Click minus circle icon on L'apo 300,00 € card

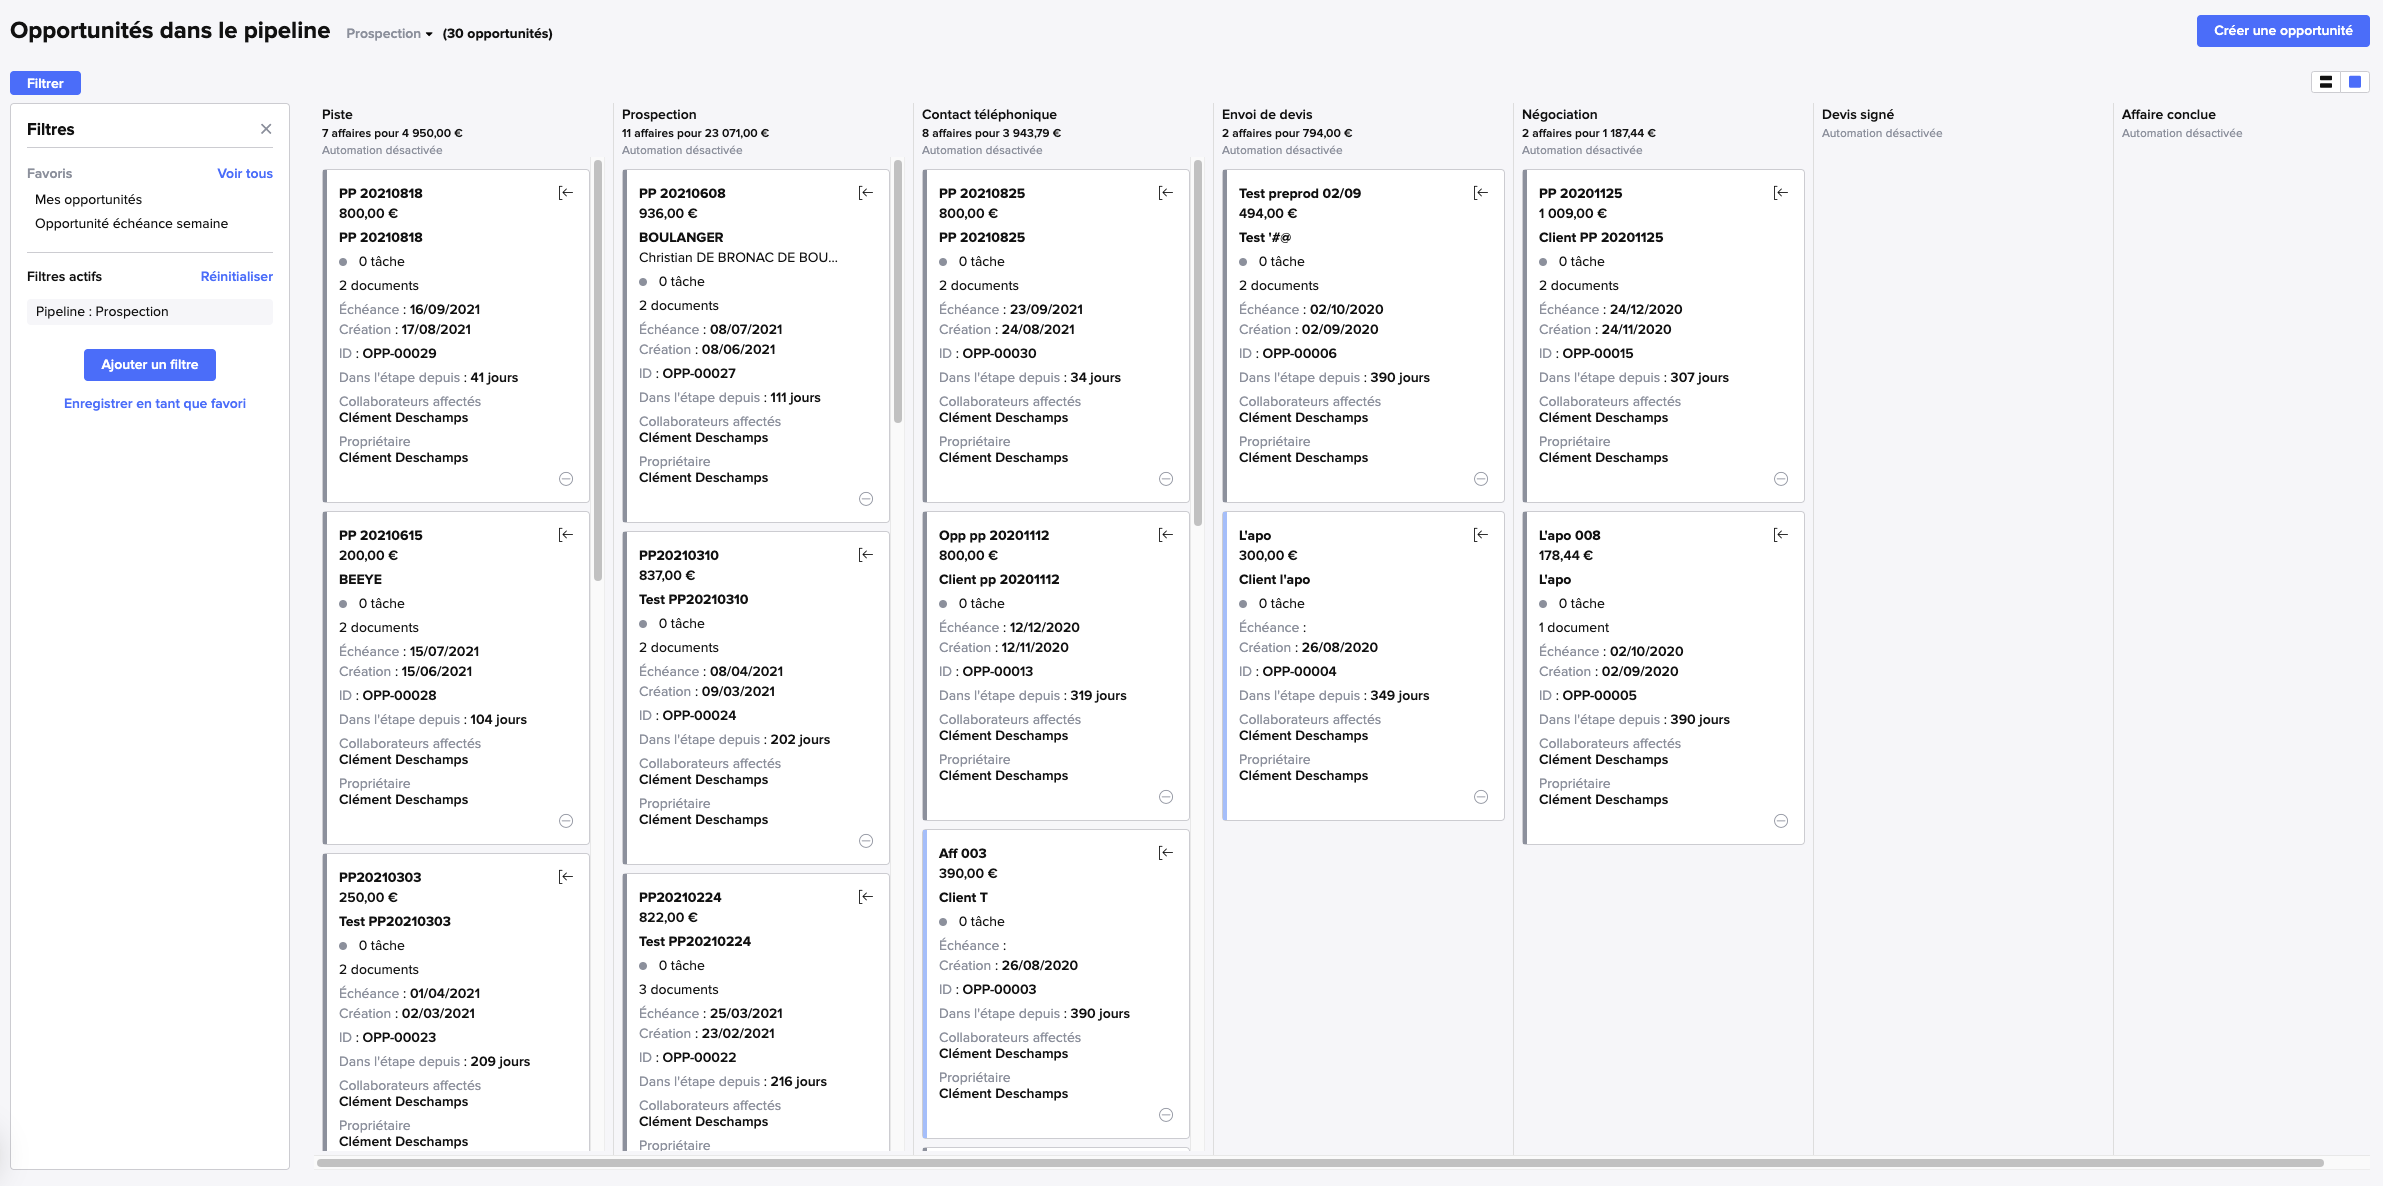[1481, 797]
